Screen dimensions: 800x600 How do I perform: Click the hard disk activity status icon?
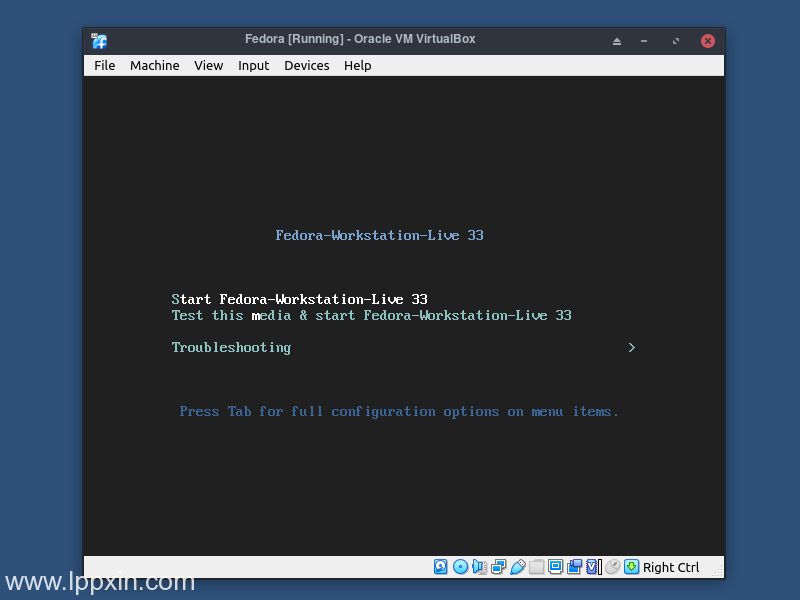441,567
